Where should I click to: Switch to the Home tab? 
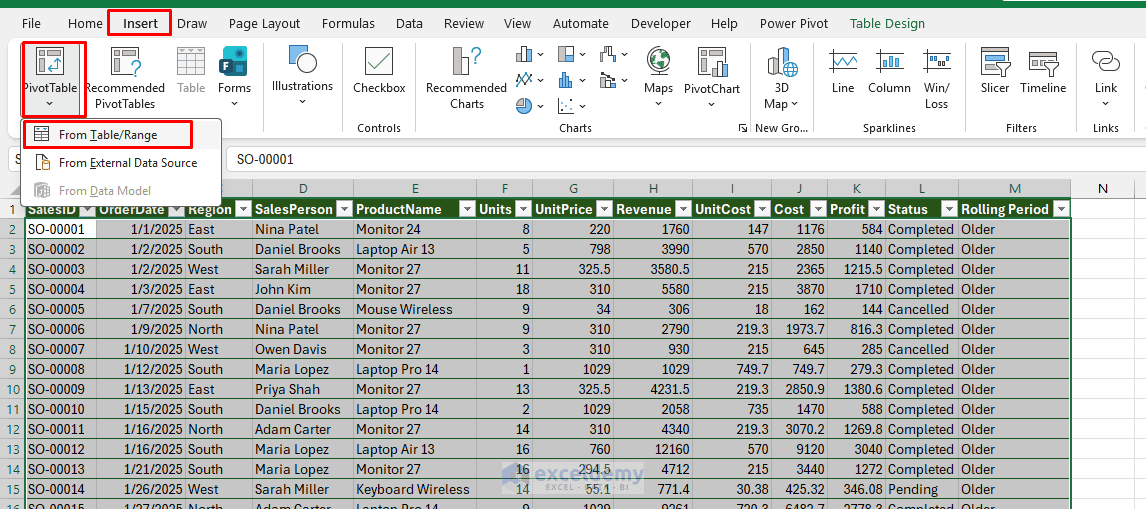coord(86,23)
